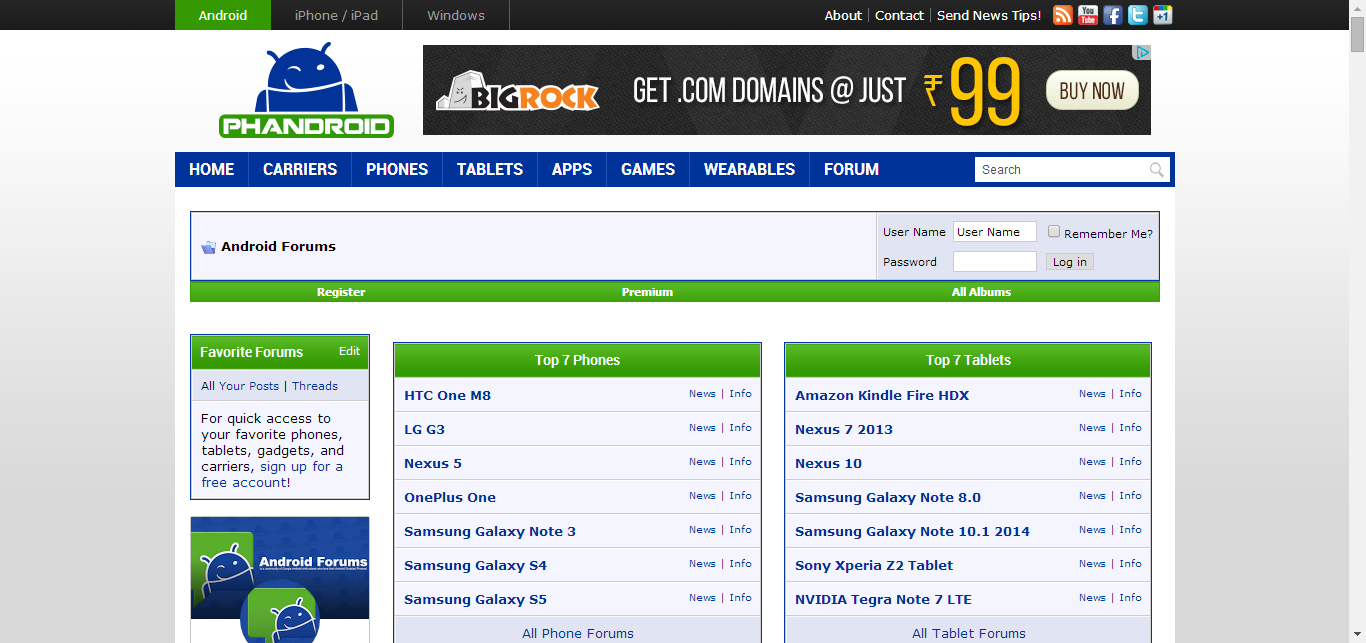Image resolution: width=1366 pixels, height=643 pixels.
Task: Open the Samsung Galaxy Note 3 forum
Action: tap(490, 531)
